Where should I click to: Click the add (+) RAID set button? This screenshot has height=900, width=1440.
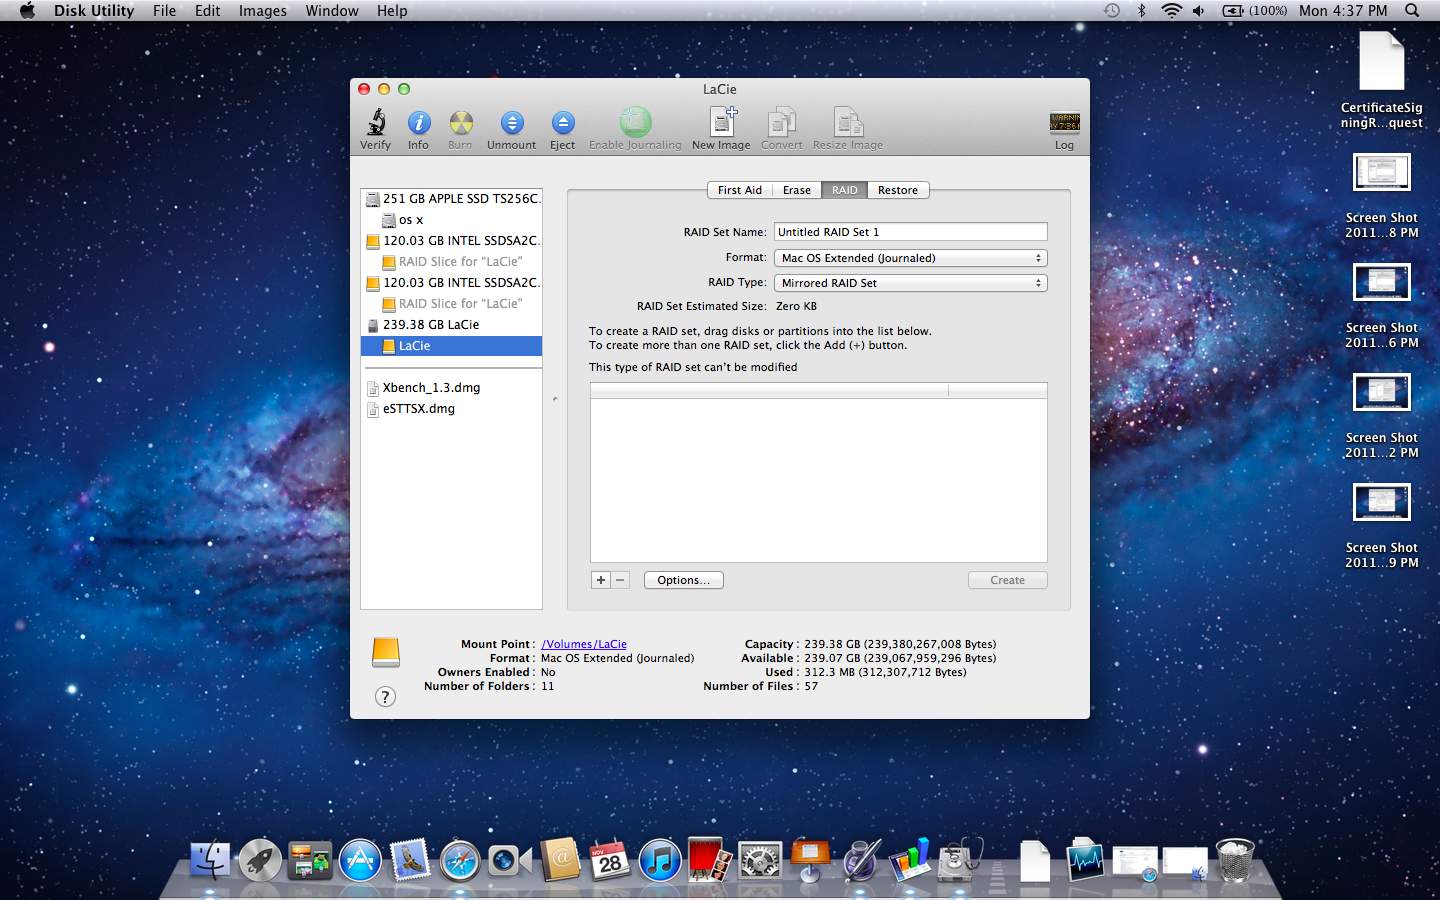pos(601,580)
